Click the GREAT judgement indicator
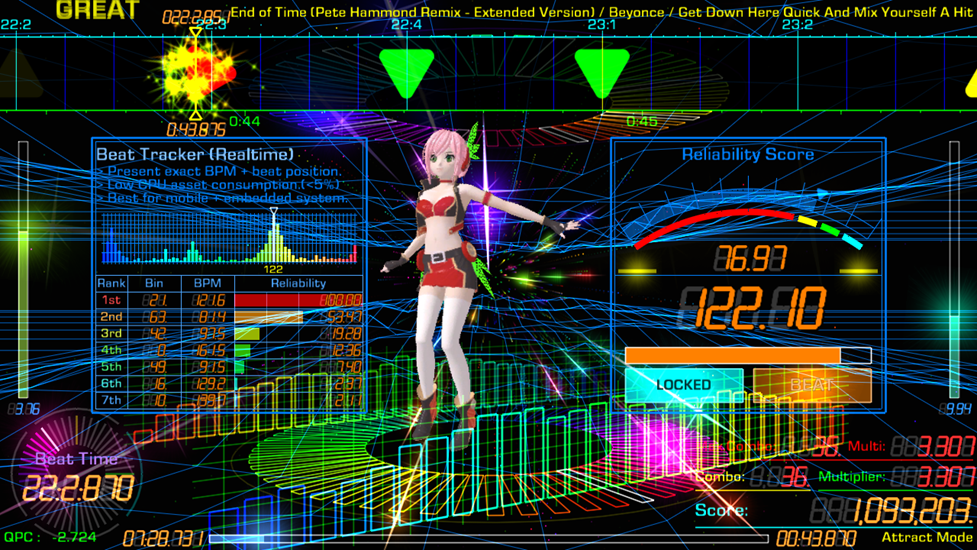 click(x=97, y=11)
